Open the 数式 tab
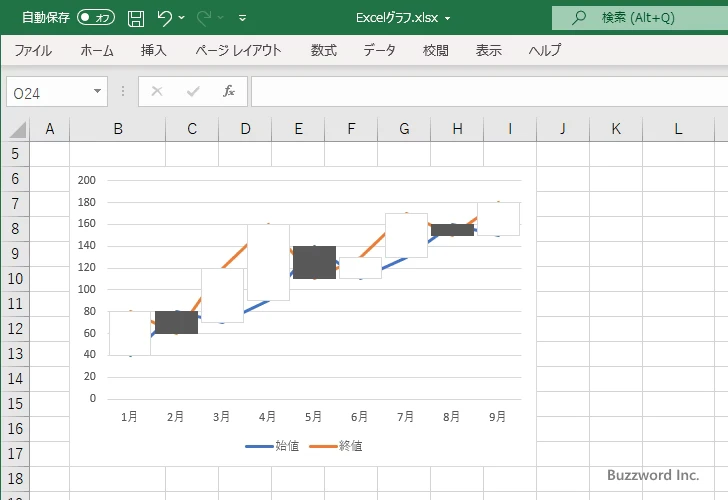The image size is (728, 500). (x=324, y=50)
